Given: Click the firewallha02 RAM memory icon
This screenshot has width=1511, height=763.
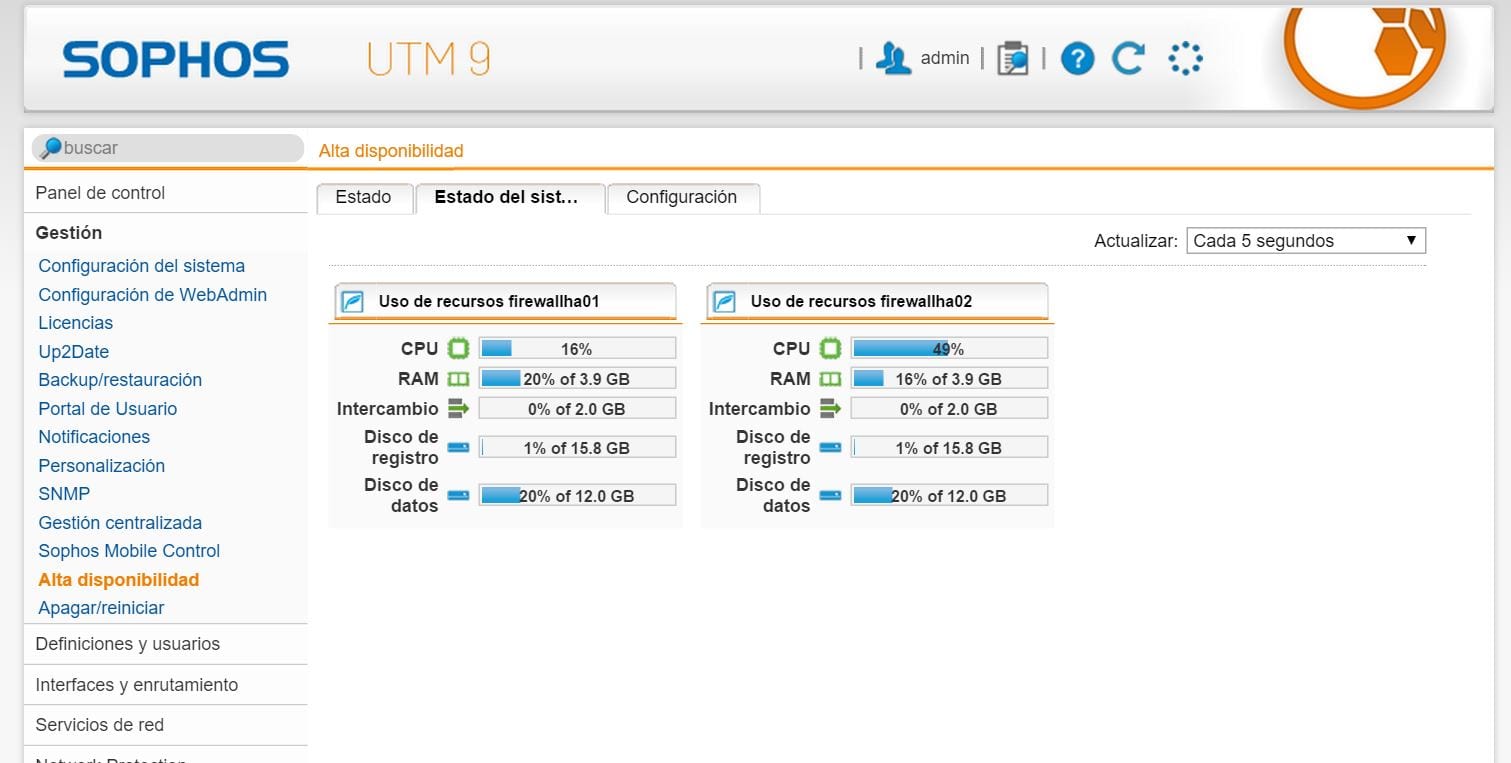Looking at the screenshot, I should [x=830, y=379].
